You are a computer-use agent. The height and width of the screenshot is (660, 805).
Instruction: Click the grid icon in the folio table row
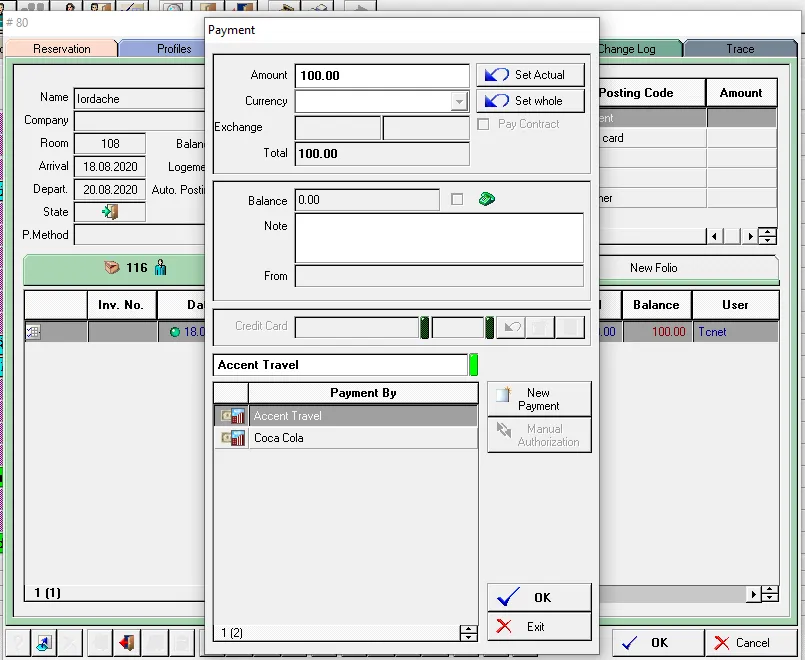pyautogui.click(x=33, y=332)
